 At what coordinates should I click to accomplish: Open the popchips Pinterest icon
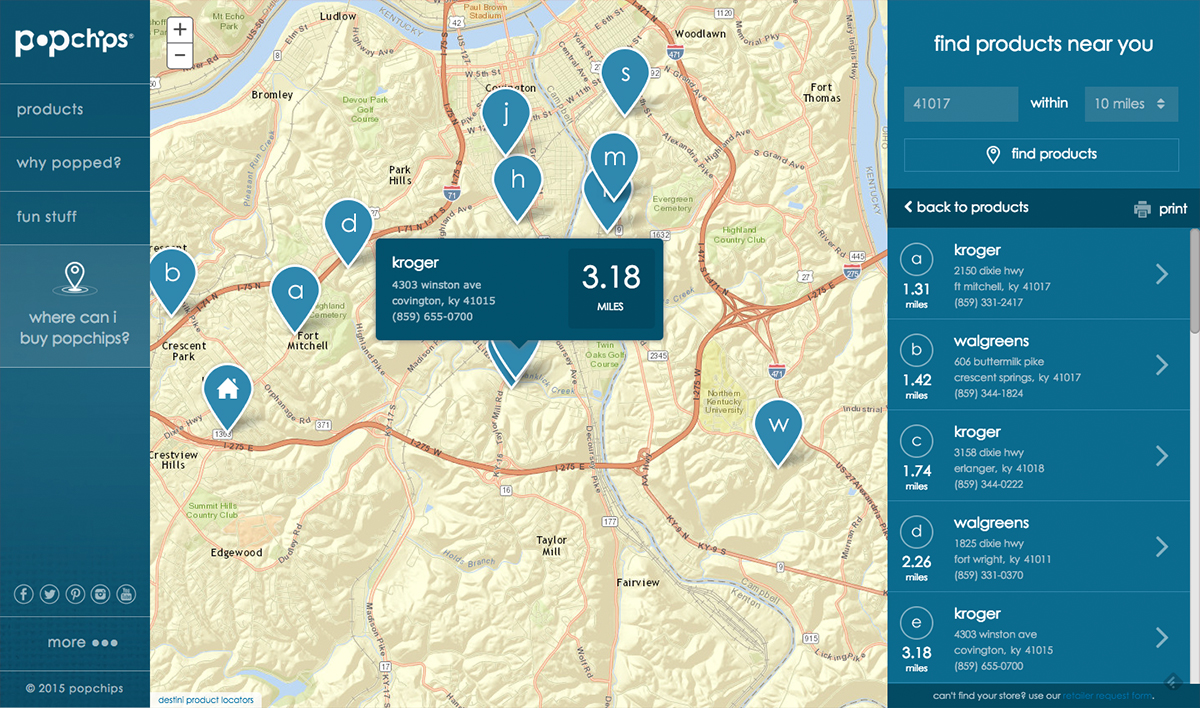point(75,595)
